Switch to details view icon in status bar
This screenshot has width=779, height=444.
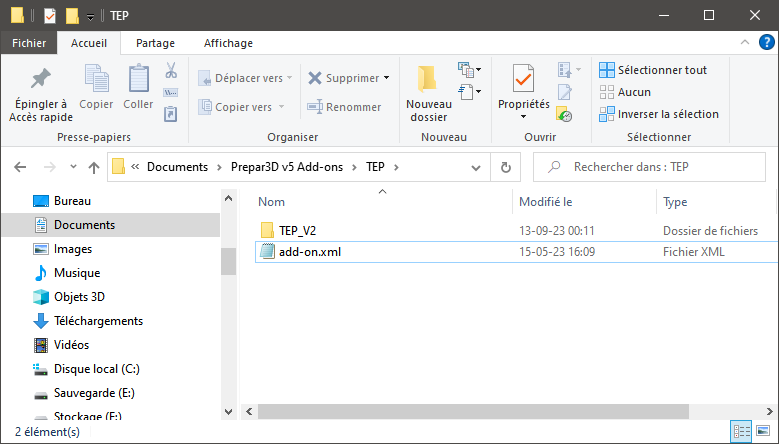(x=742, y=431)
